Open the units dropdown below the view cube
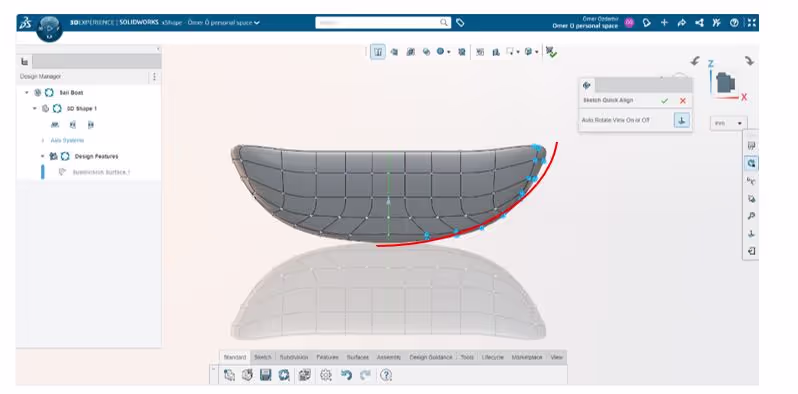This screenshot has width=798, height=394. [x=728, y=123]
